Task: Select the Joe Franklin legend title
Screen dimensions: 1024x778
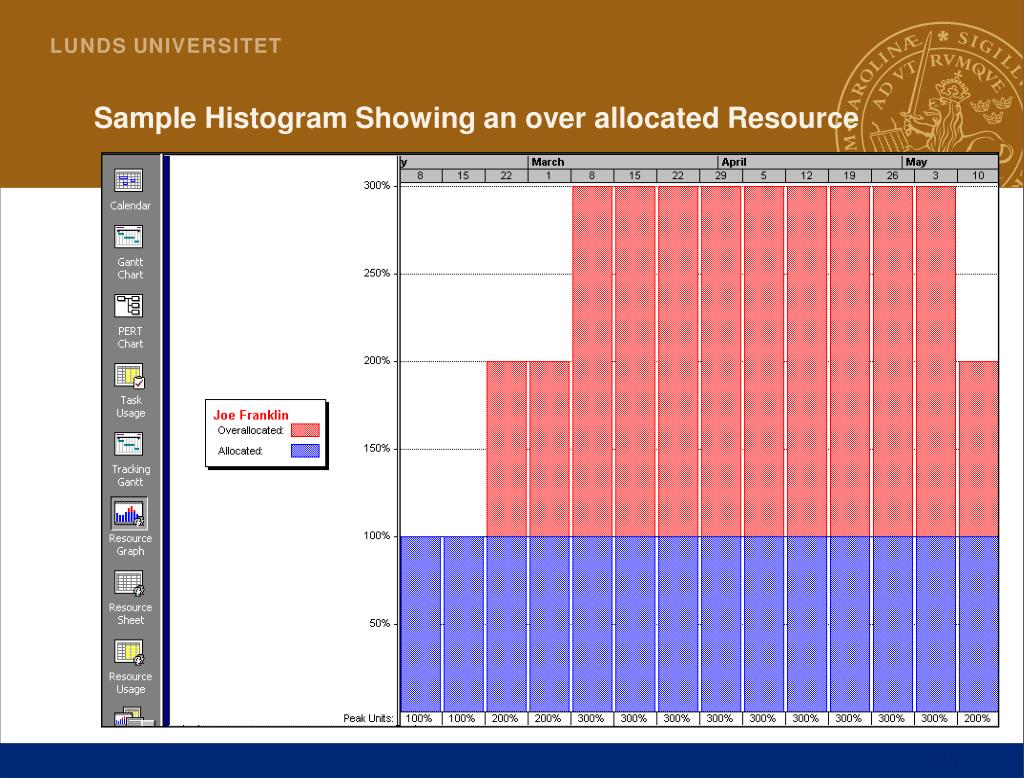Action: pyautogui.click(x=251, y=415)
